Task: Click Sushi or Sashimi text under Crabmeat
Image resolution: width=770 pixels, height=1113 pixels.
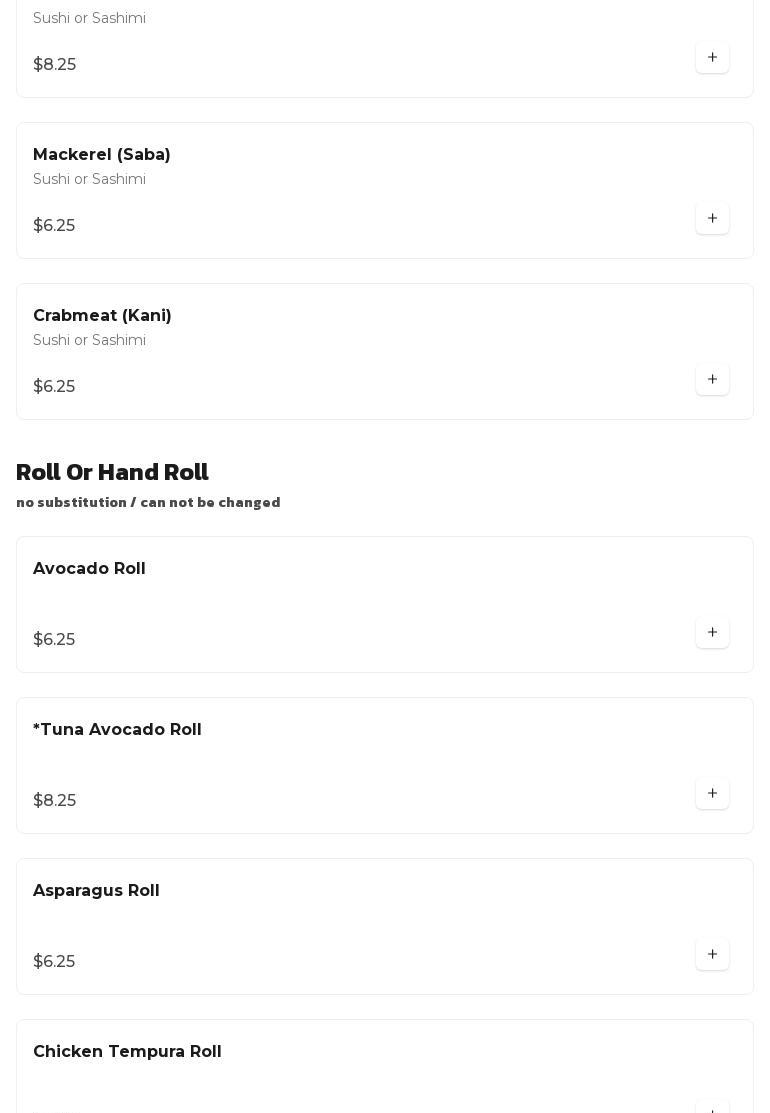Action: coord(89,340)
